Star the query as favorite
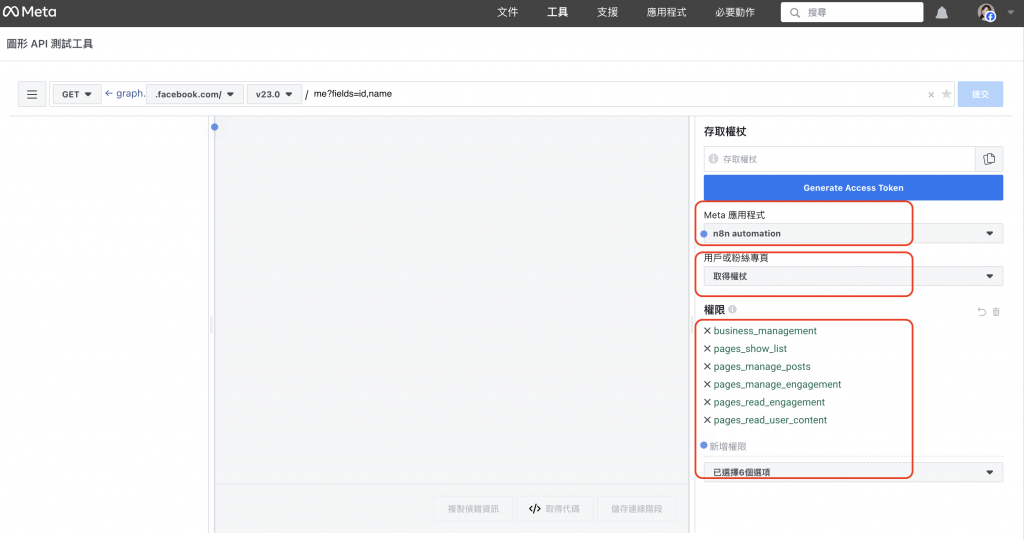The image size is (1024, 540). [946, 94]
